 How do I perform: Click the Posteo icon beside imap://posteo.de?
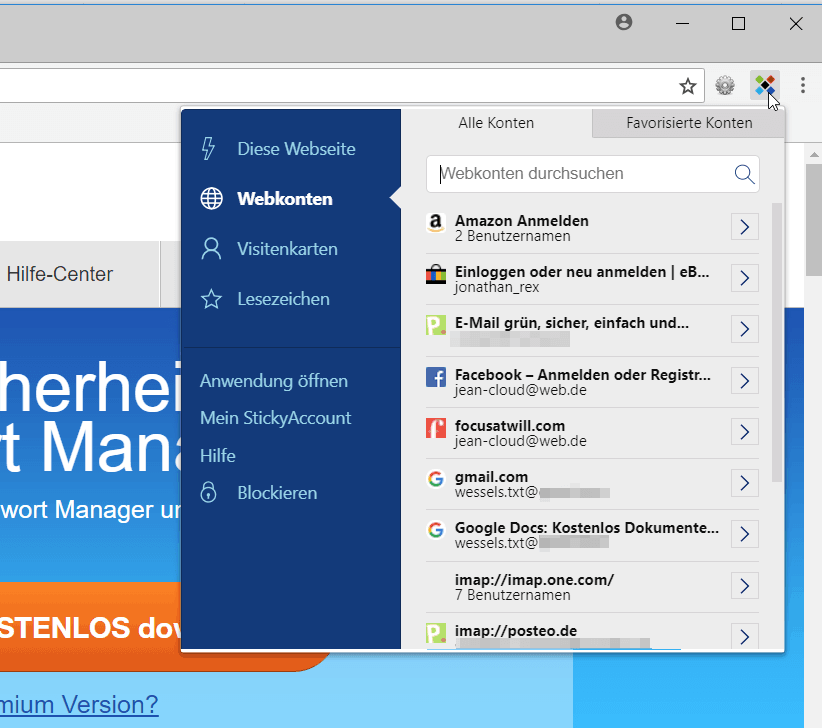[436, 633]
